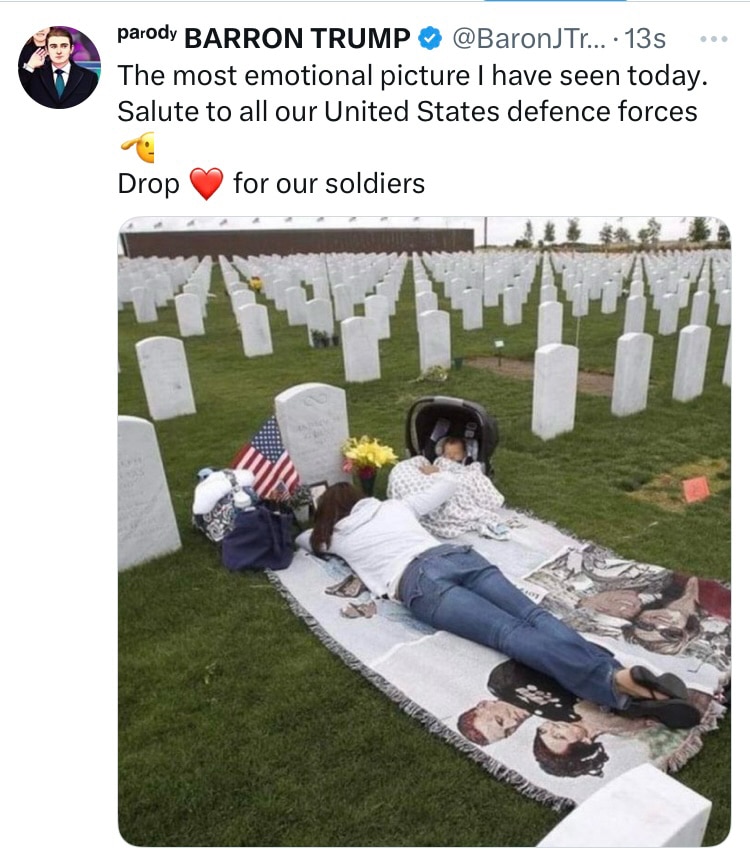Select the active tab blue underline at top
This screenshot has width=750, height=851.
pos(555,1)
